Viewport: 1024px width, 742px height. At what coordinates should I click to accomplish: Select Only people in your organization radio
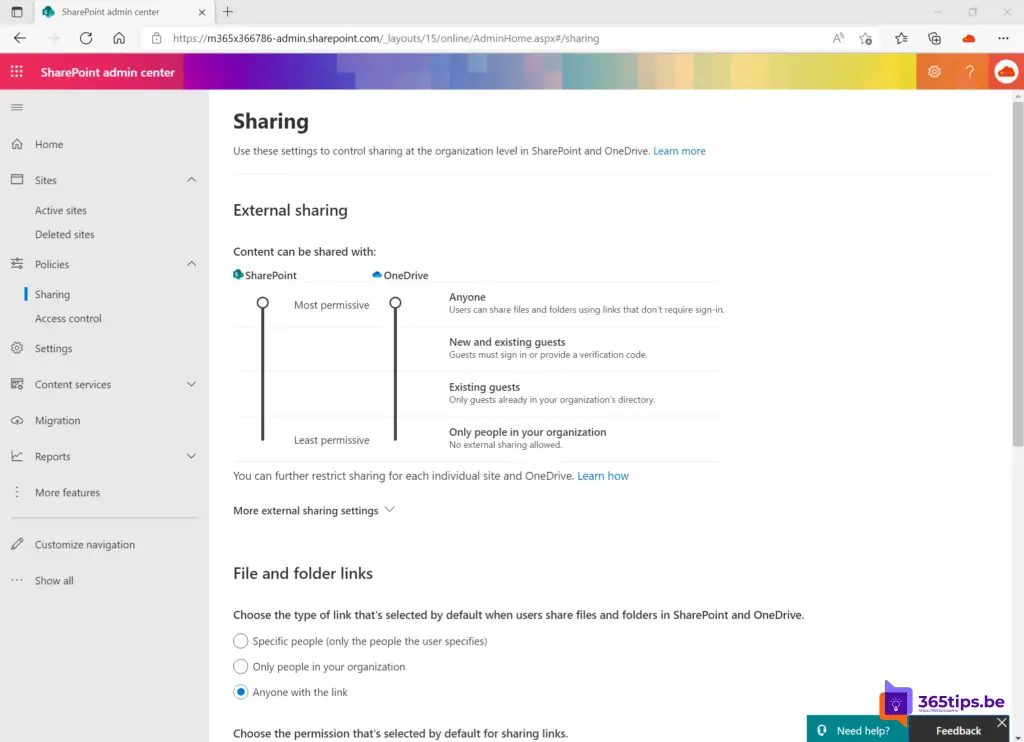pyautogui.click(x=241, y=667)
